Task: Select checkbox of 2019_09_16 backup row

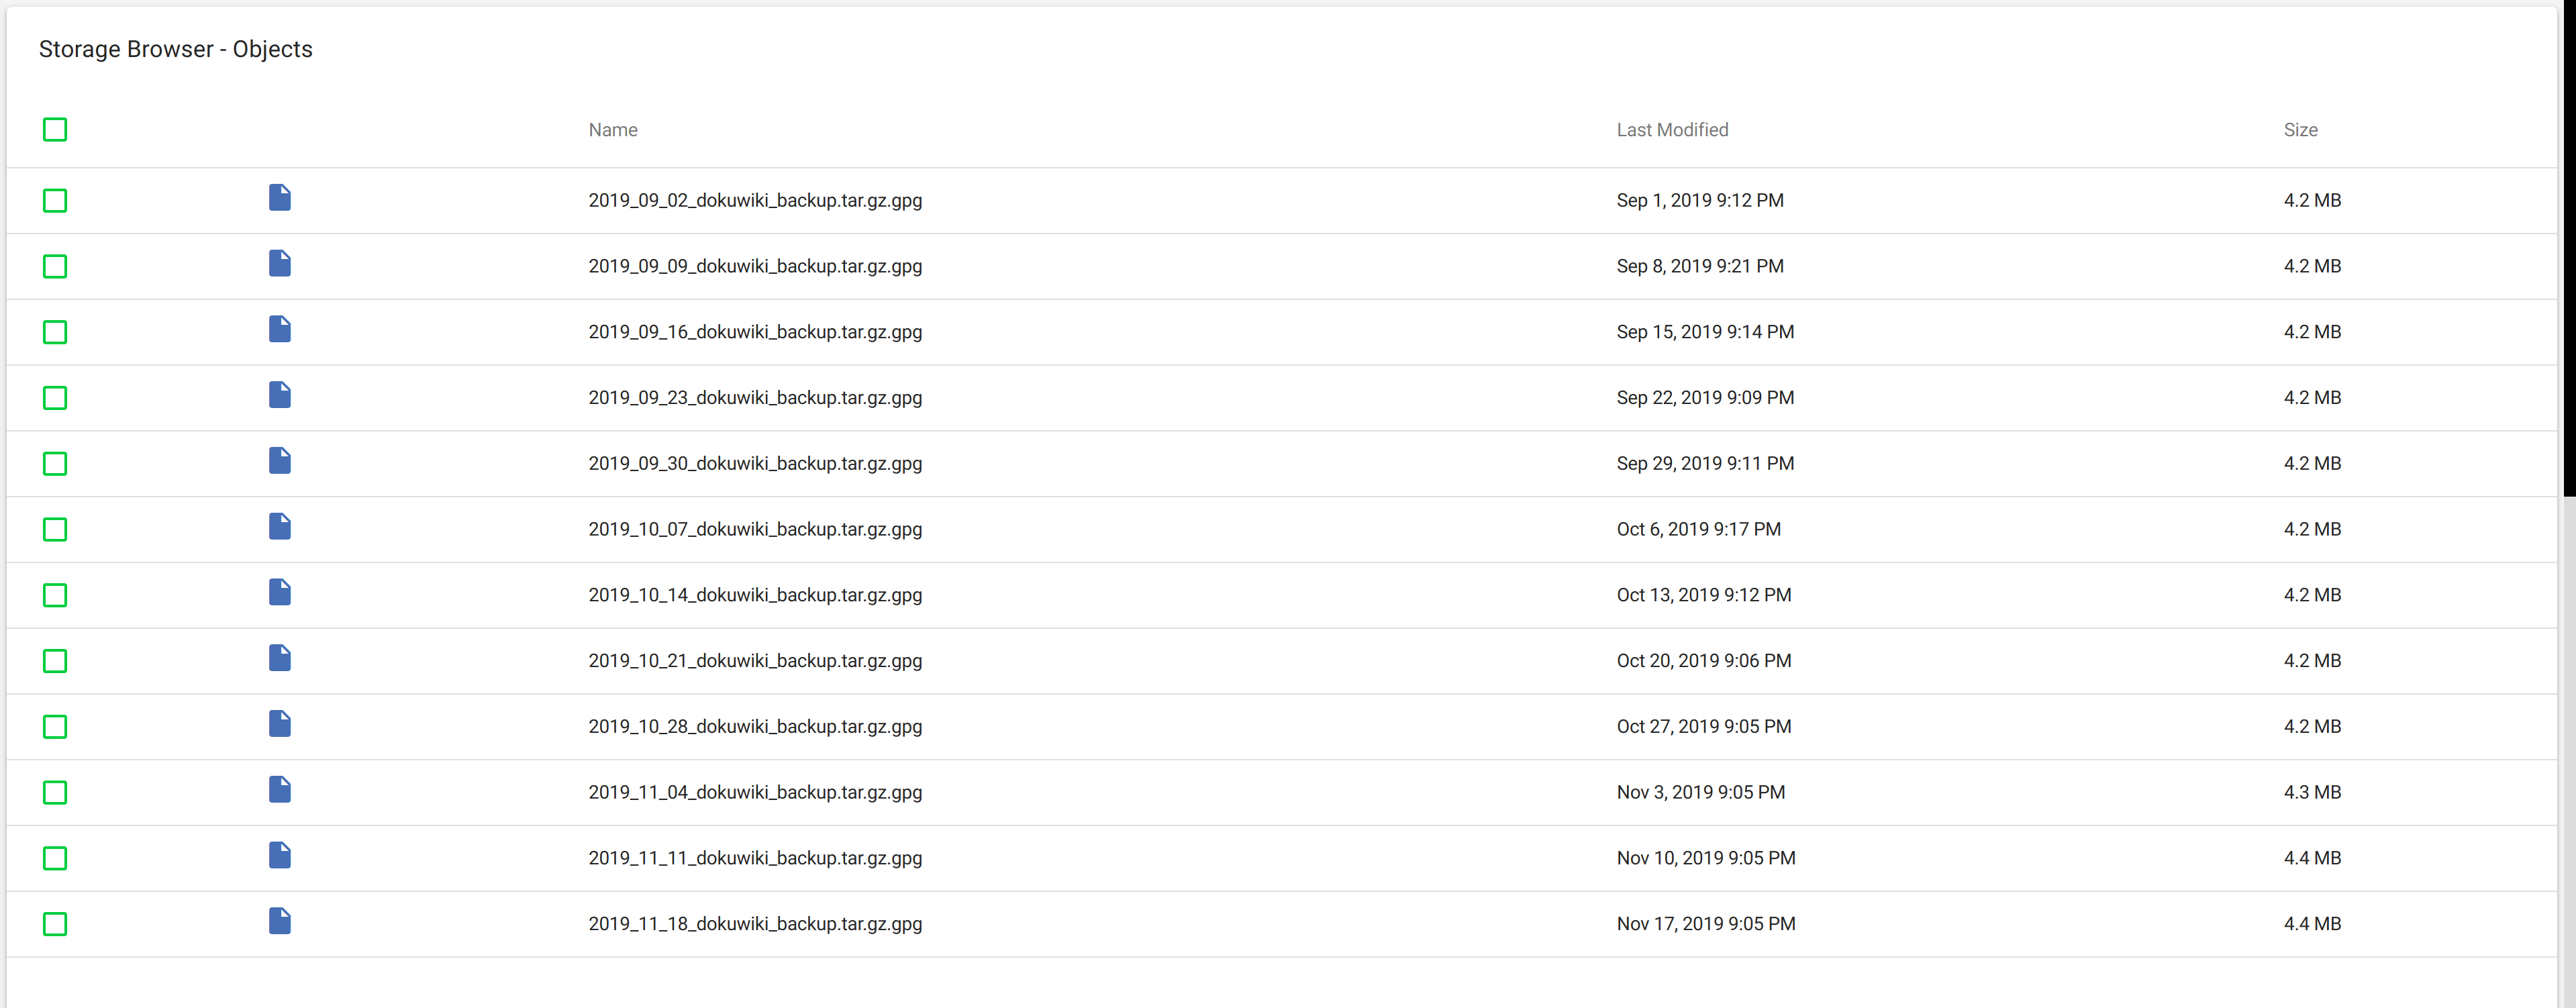Action: pyautogui.click(x=55, y=333)
